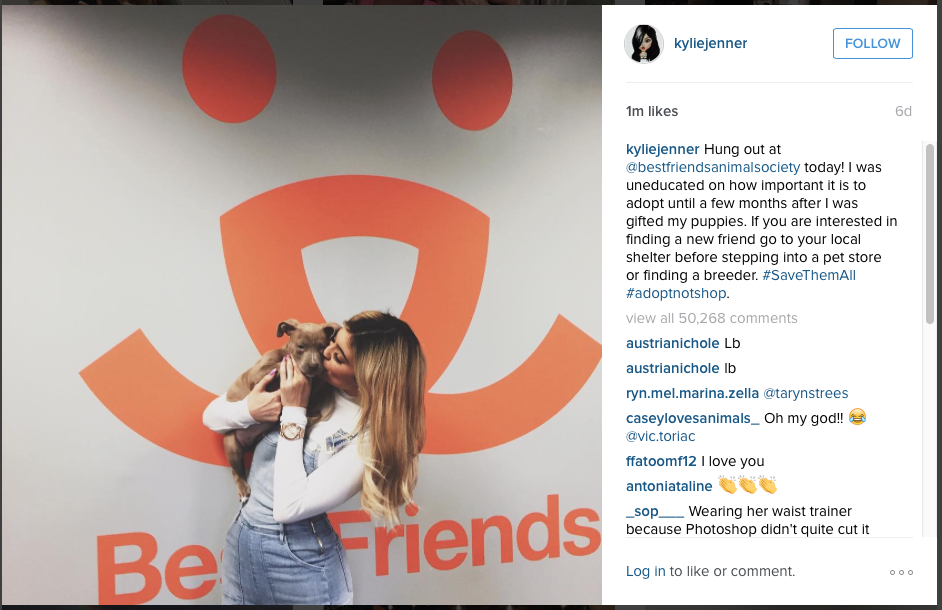Open kyliejenner's profile avatar picture
Viewport: 942px width, 610px height.
(x=644, y=44)
